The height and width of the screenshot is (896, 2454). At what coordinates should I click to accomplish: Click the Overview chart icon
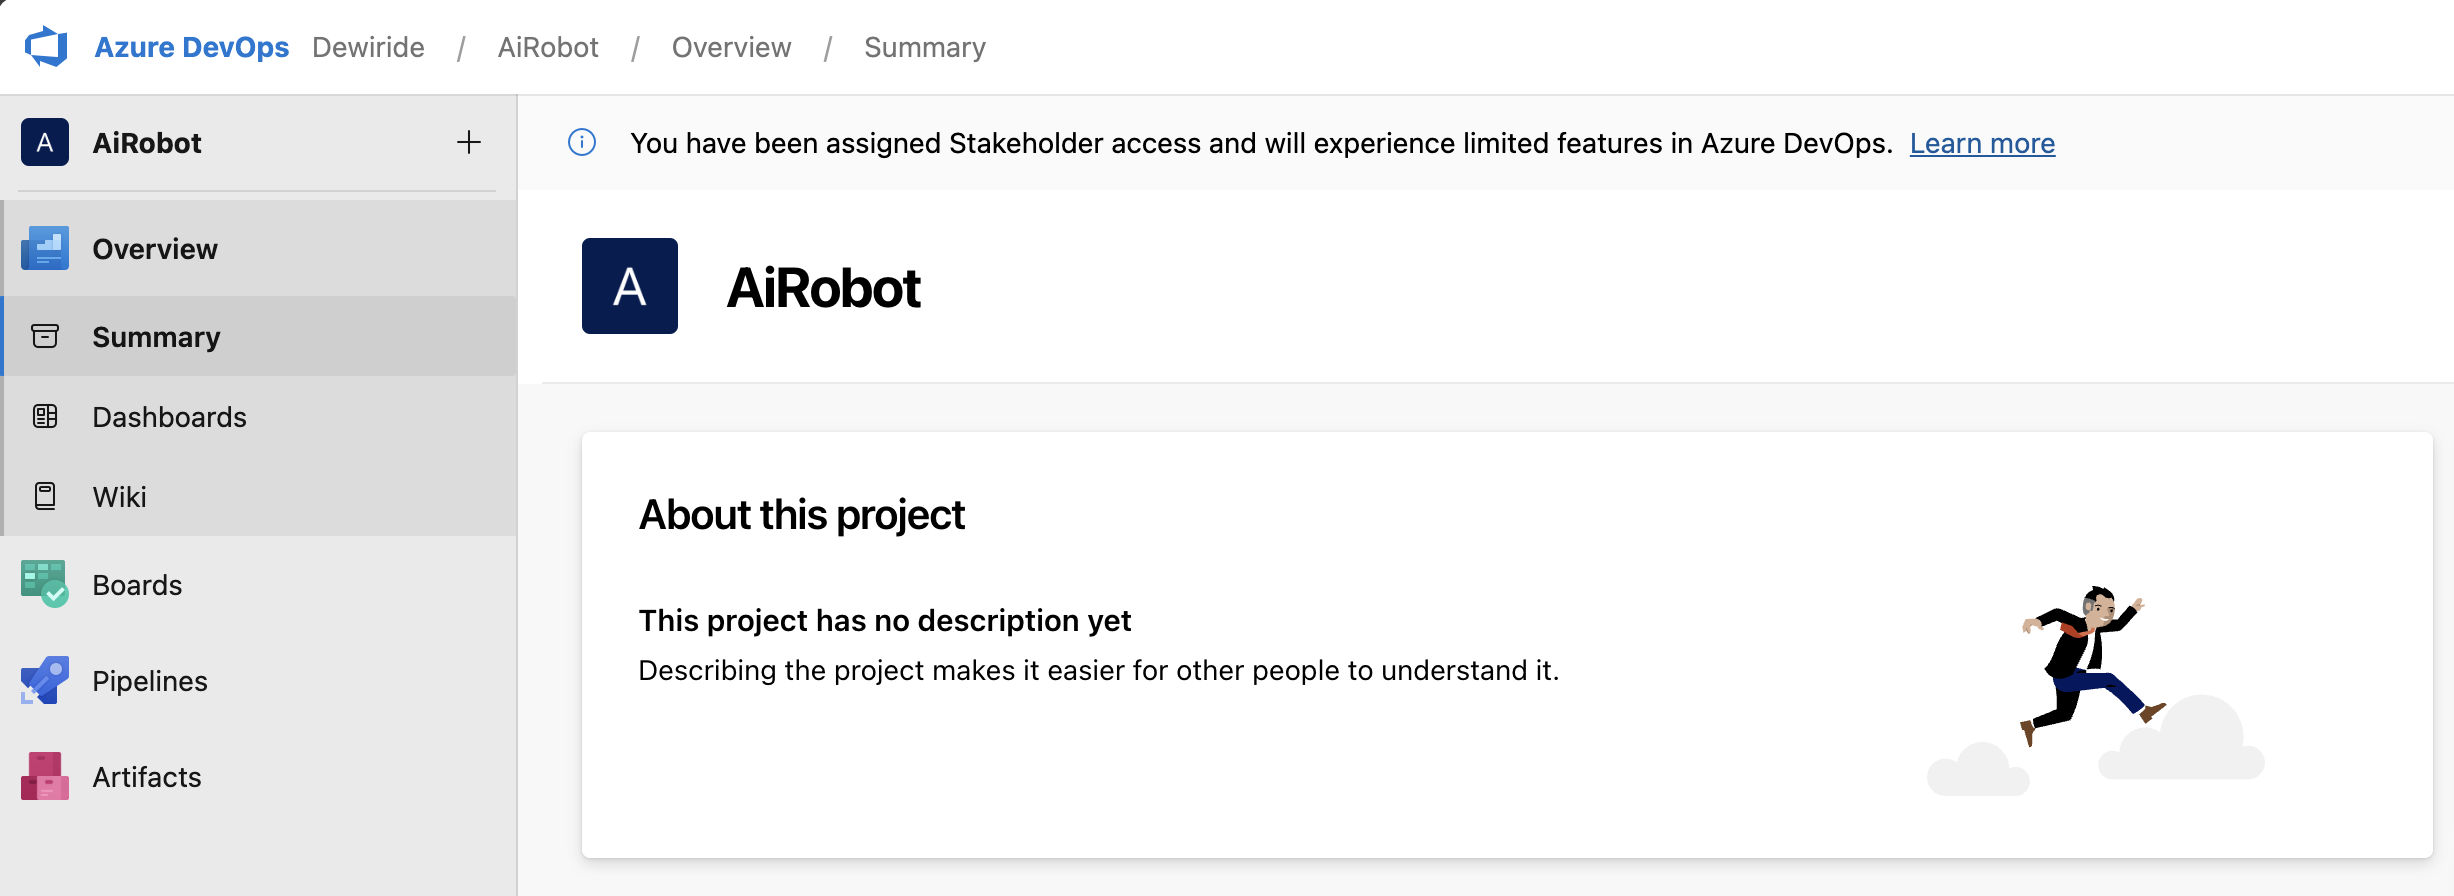[44, 248]
